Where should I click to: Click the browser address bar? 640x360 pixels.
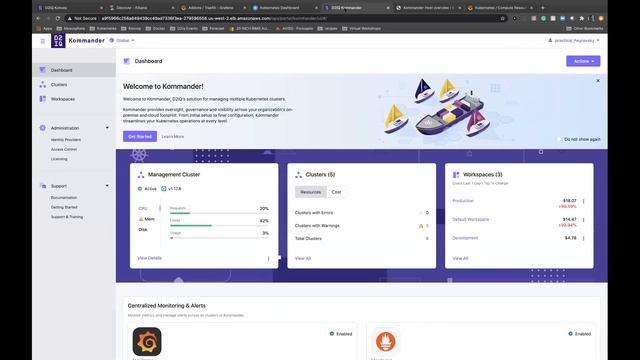point(286,18)
